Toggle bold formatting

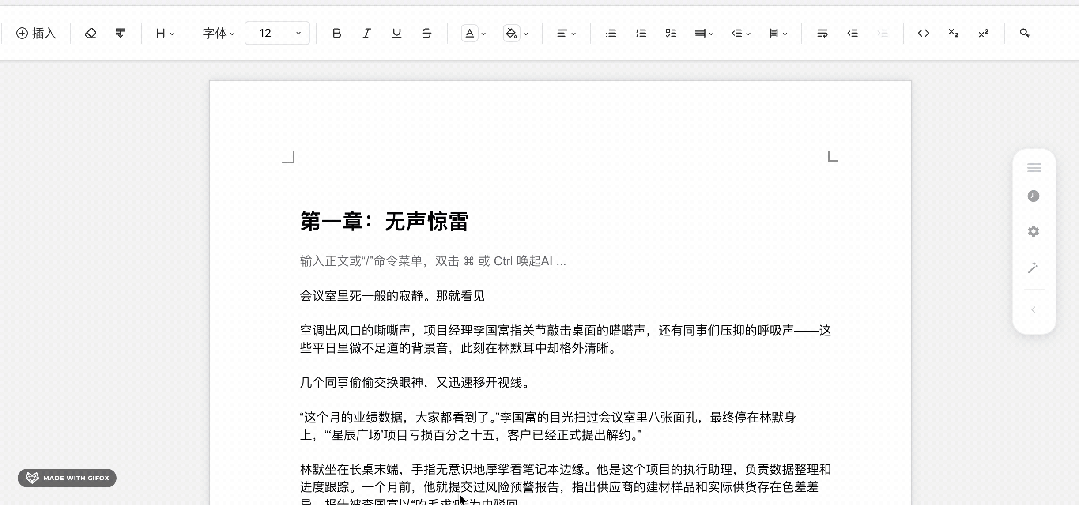tap(336, 33)
